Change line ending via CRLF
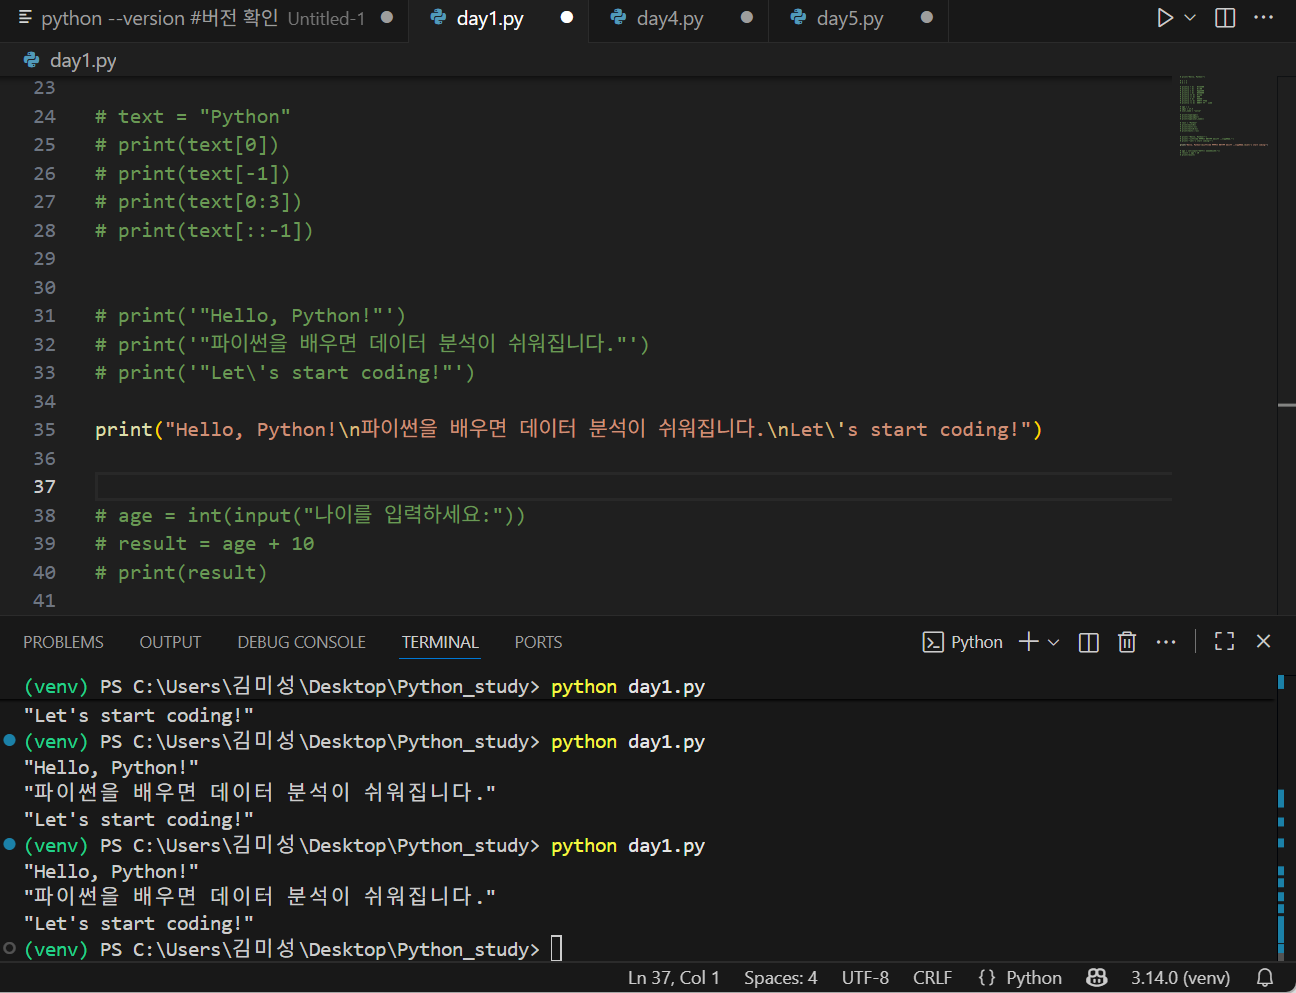The image size is (1296, 993). [x=932, y=978]
